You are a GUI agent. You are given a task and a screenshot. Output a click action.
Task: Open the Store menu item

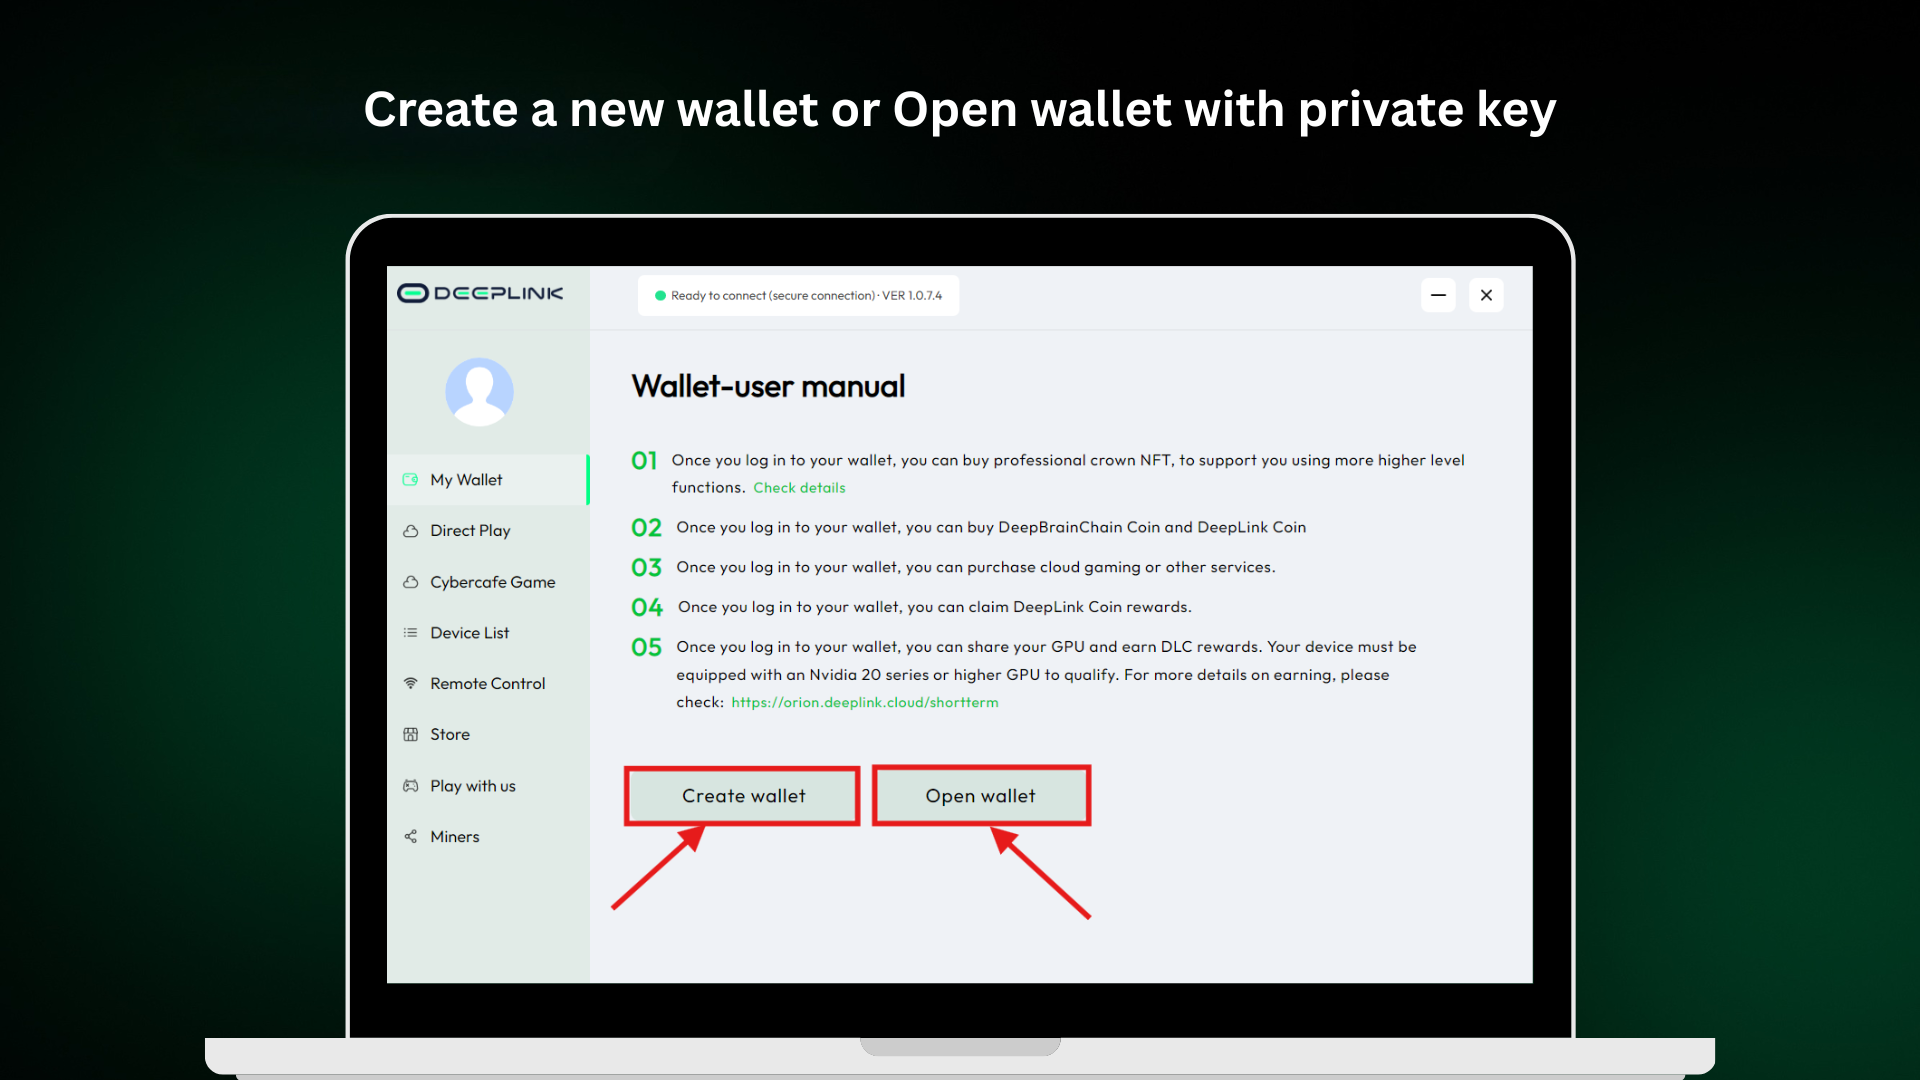click(488, 735)
